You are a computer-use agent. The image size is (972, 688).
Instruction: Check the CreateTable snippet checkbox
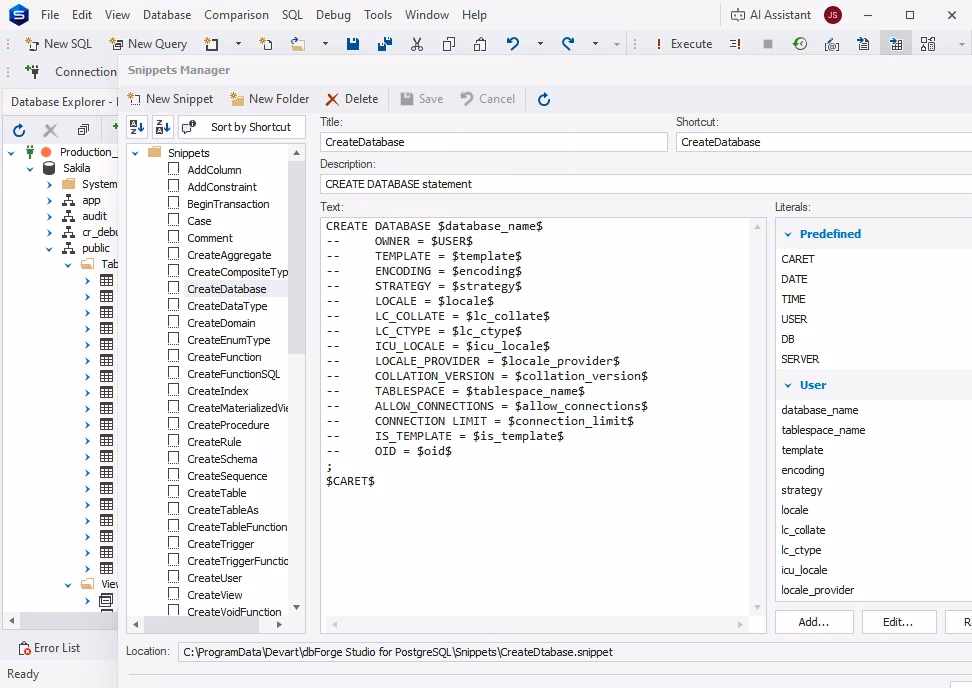[x=174, y=492]
